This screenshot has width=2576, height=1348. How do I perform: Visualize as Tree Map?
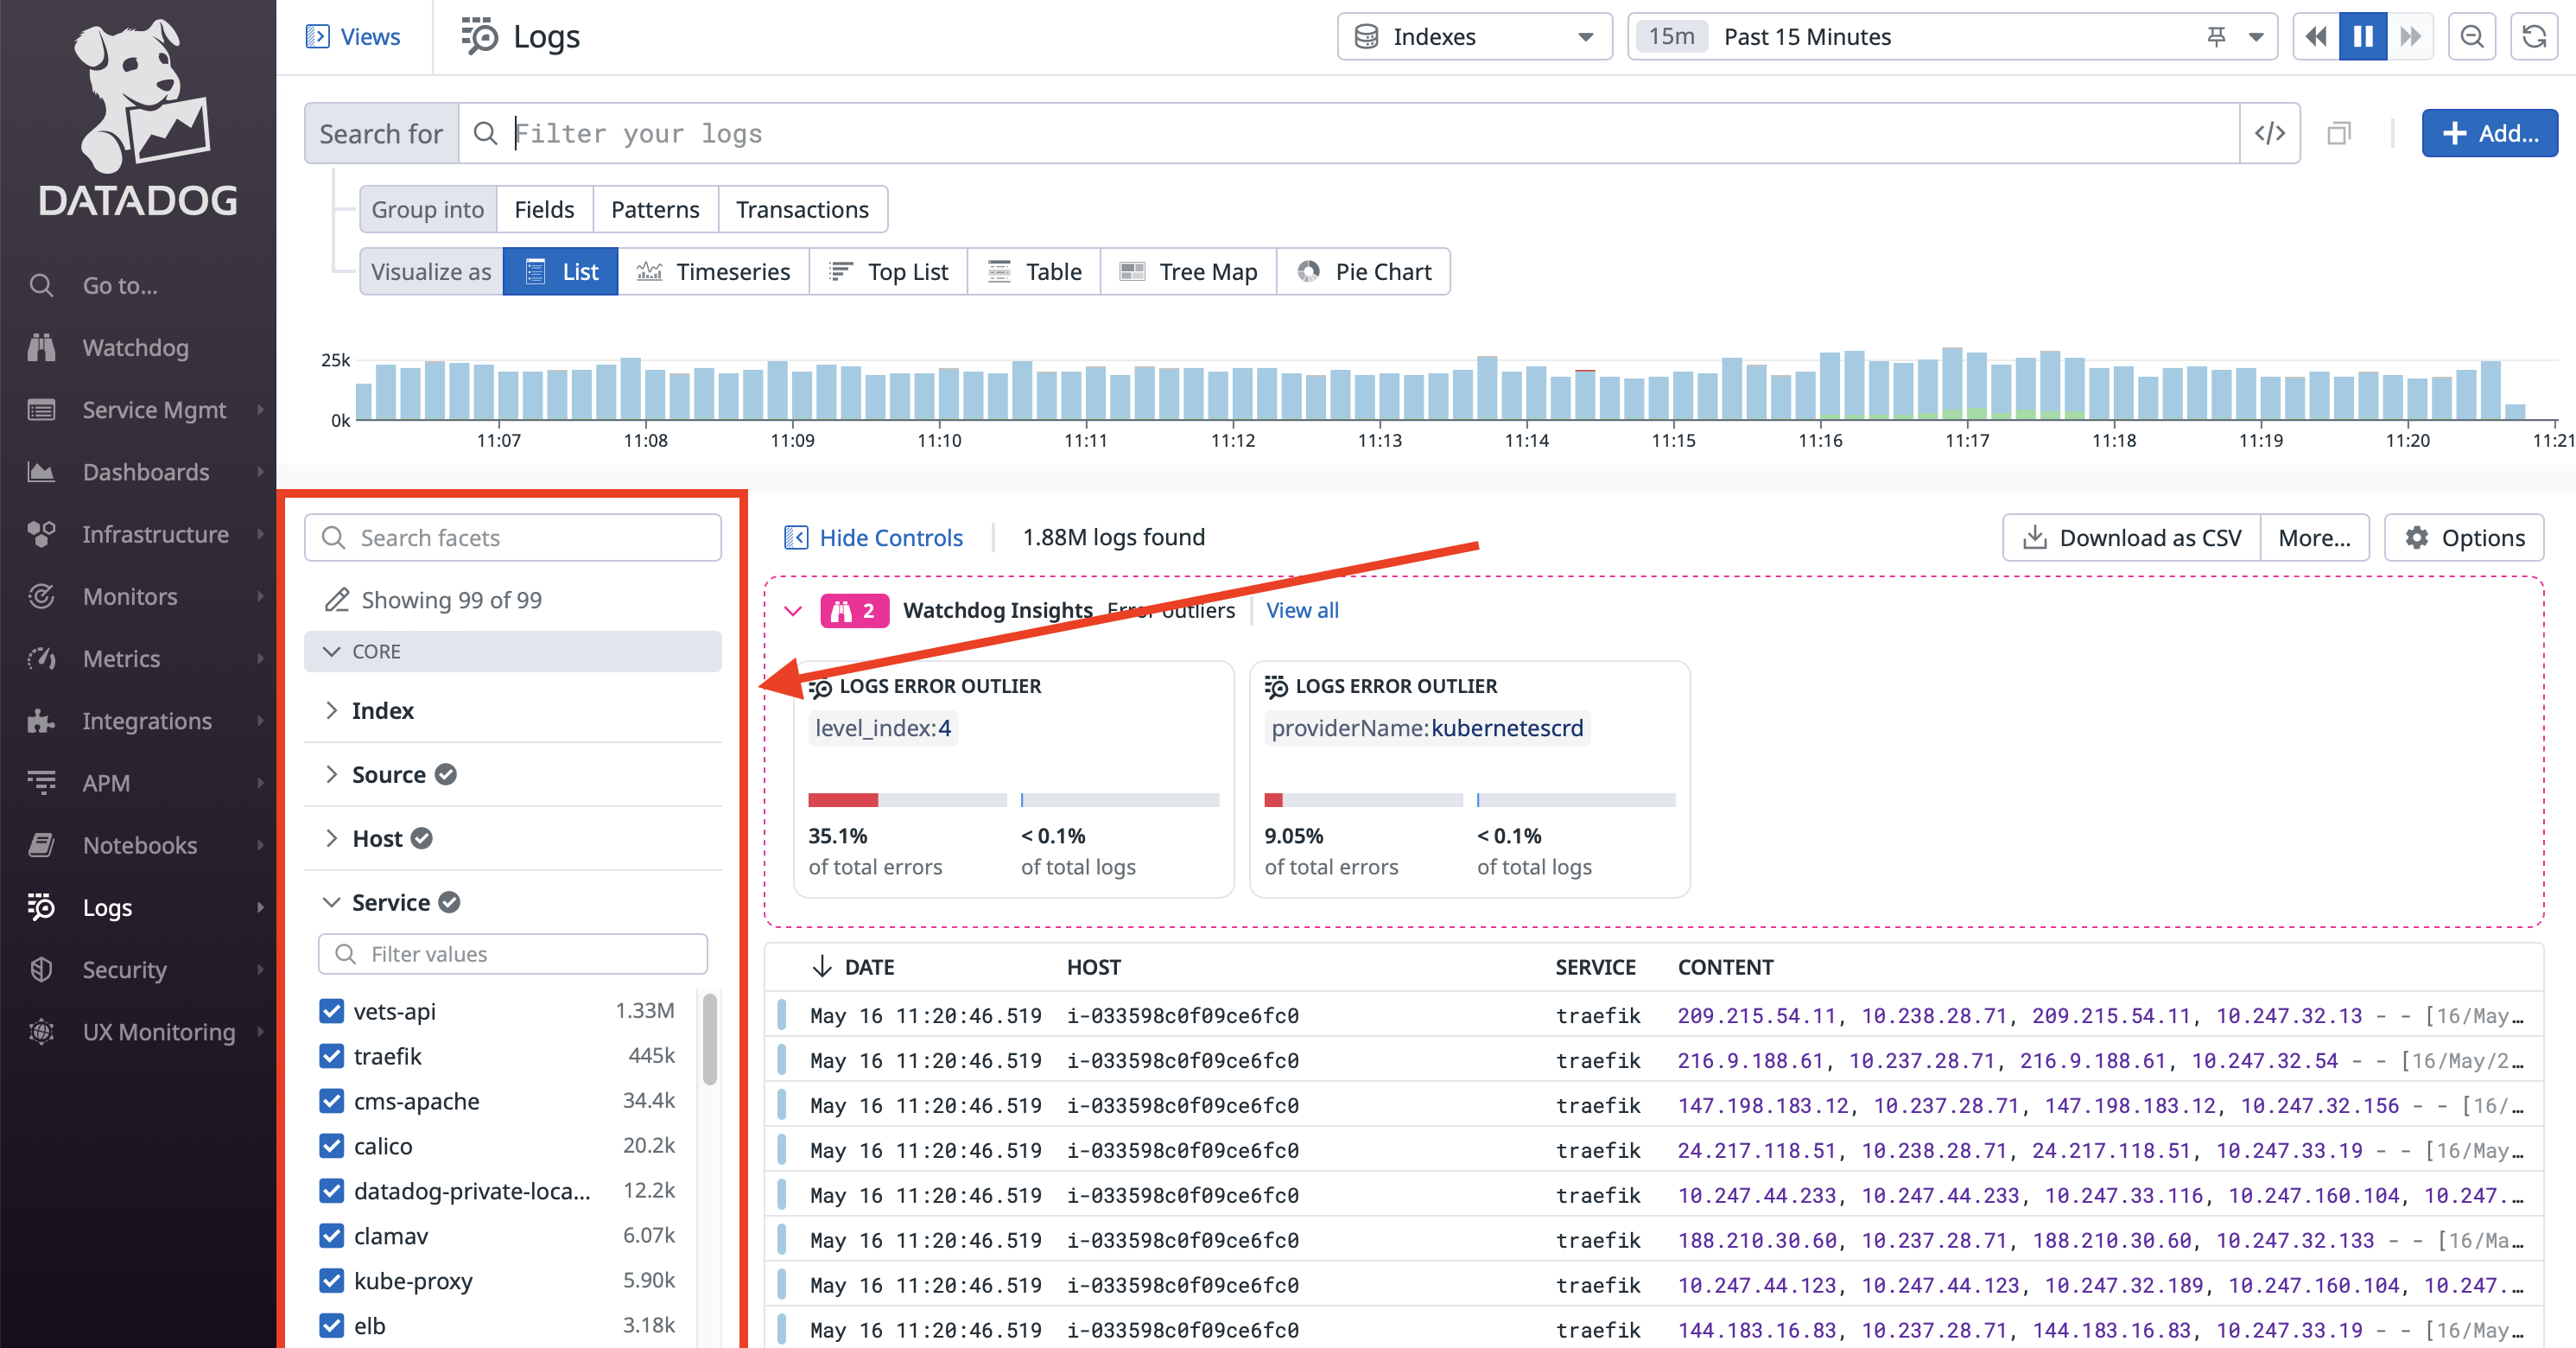(x=1188, y=272)
